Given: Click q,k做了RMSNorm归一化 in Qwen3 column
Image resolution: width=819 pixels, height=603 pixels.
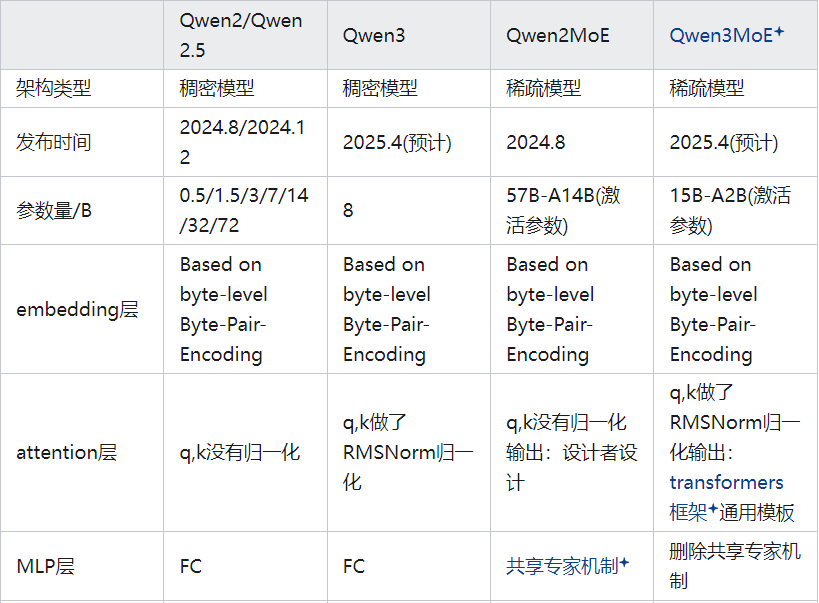Looking at the screenshot, I should click(x=408, y=453).
